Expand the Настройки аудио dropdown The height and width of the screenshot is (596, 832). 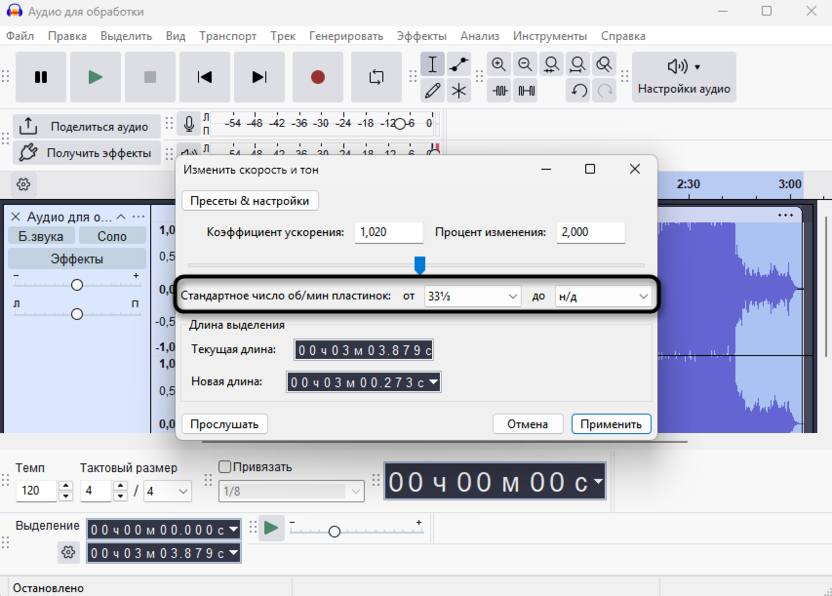pyautogui.click(x=684, y=77)
